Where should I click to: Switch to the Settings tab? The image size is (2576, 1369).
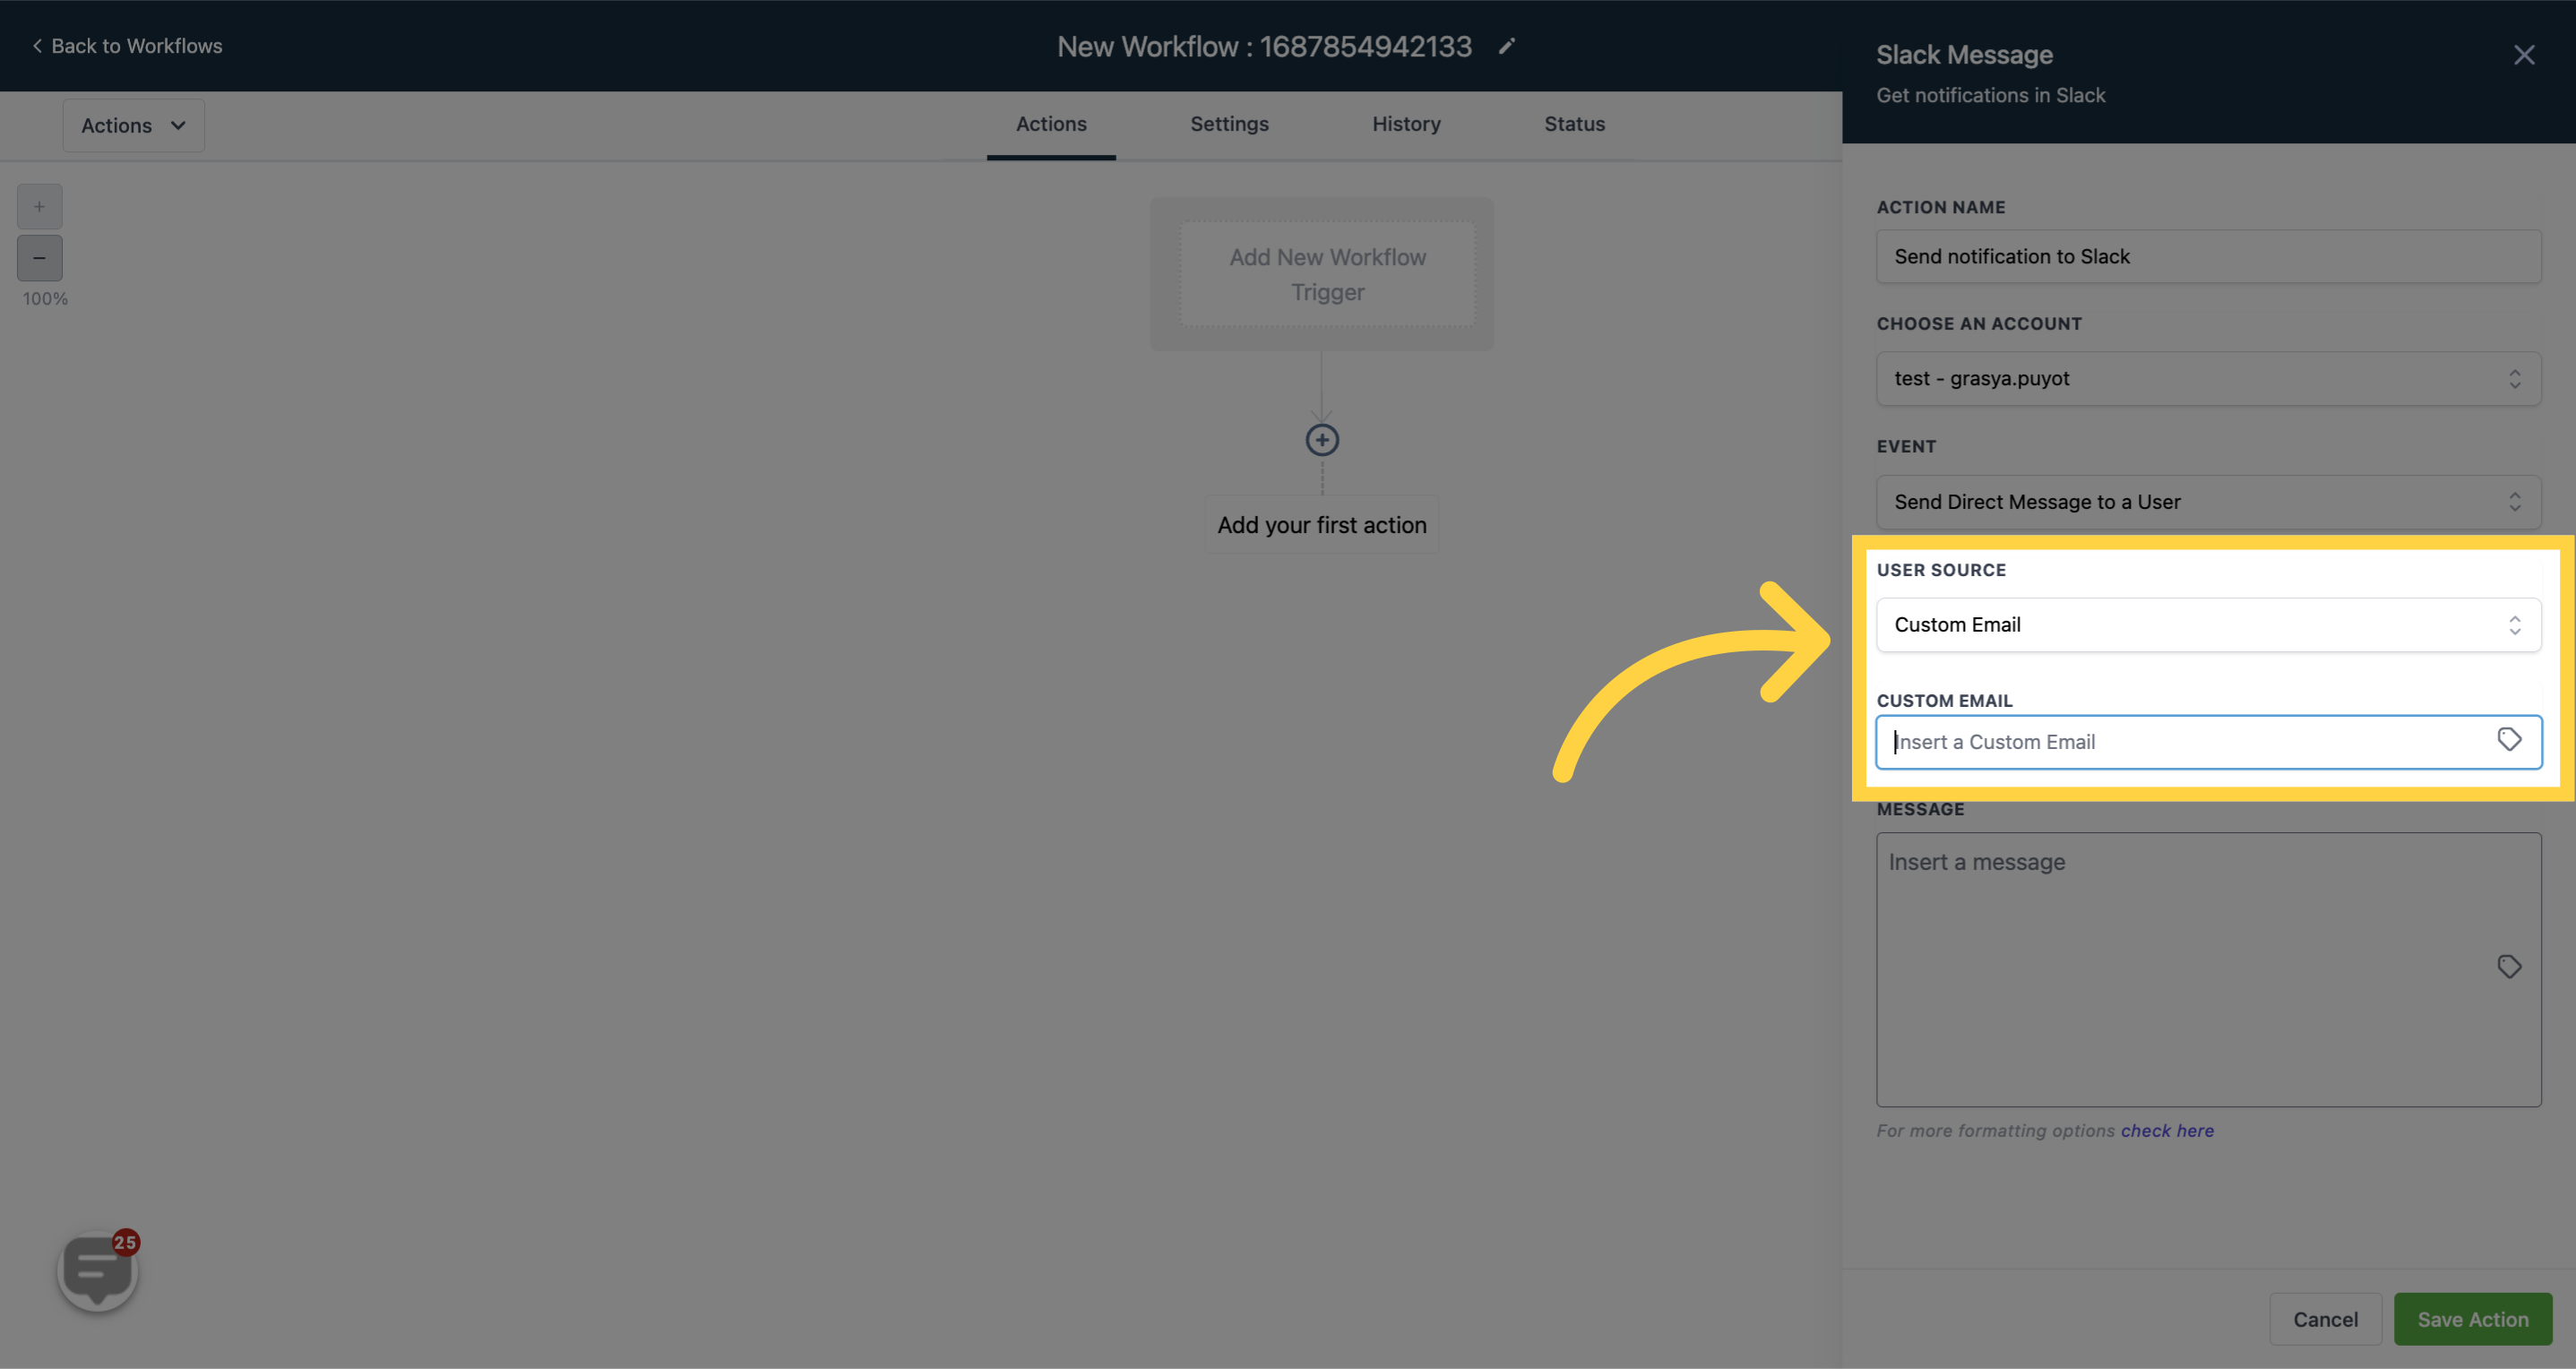click(x=1229, y=124)
